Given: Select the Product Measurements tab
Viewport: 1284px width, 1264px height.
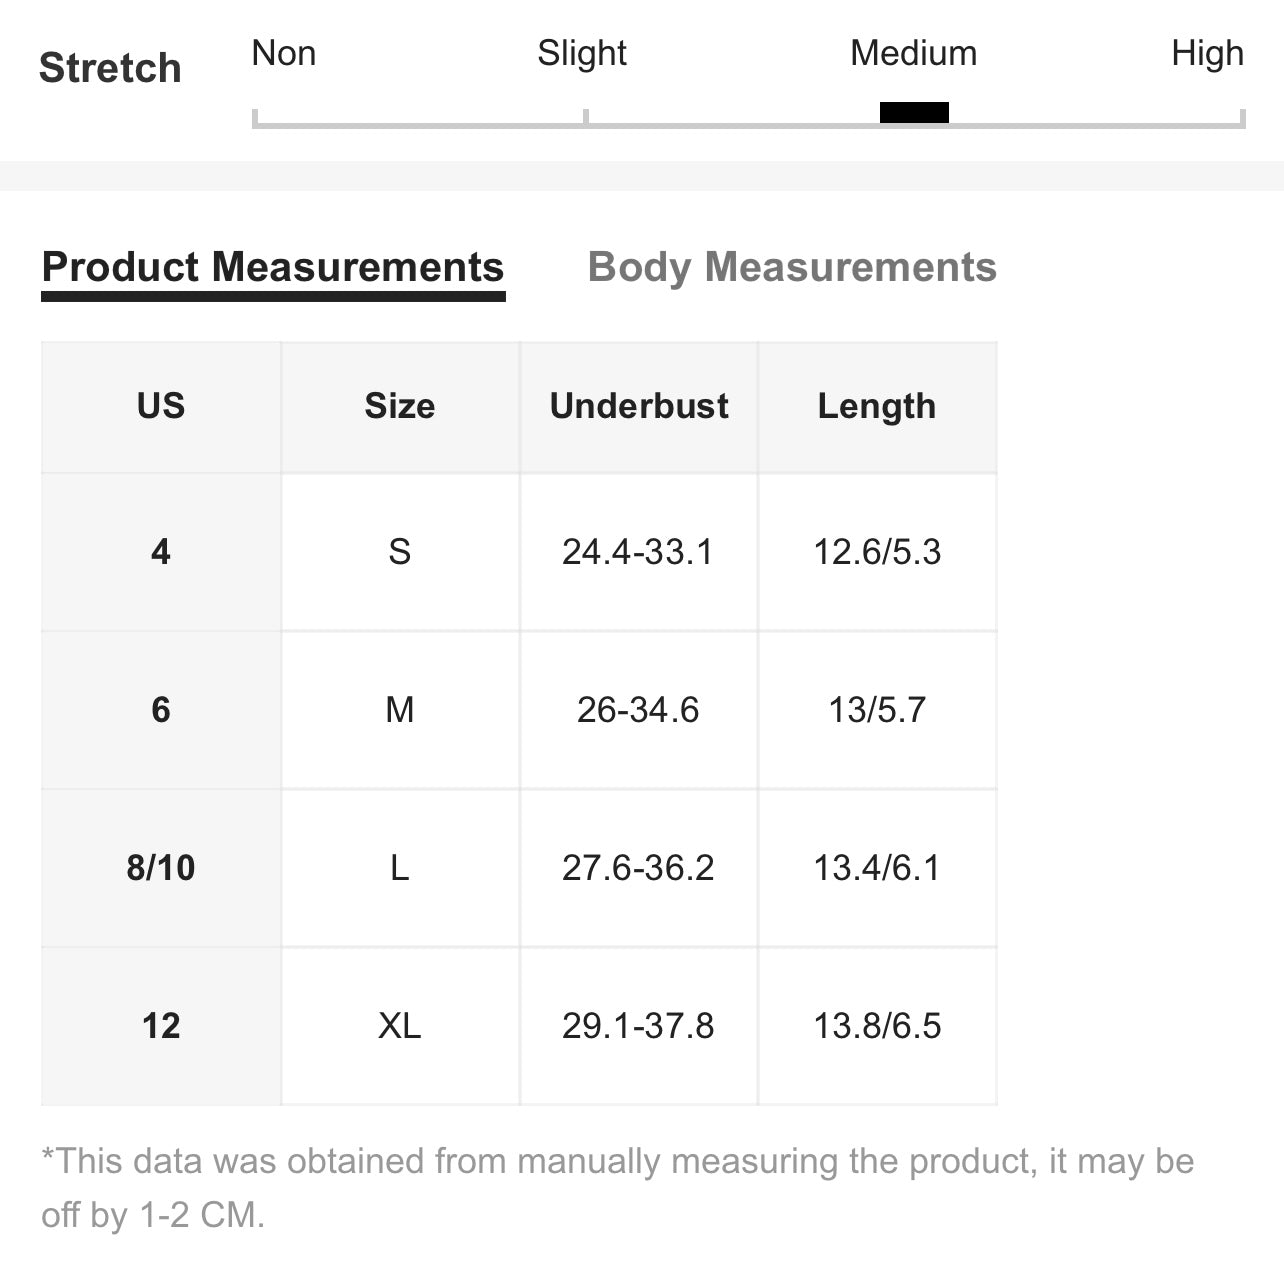Looking at the screenshot, I should [x=273, y=267].
